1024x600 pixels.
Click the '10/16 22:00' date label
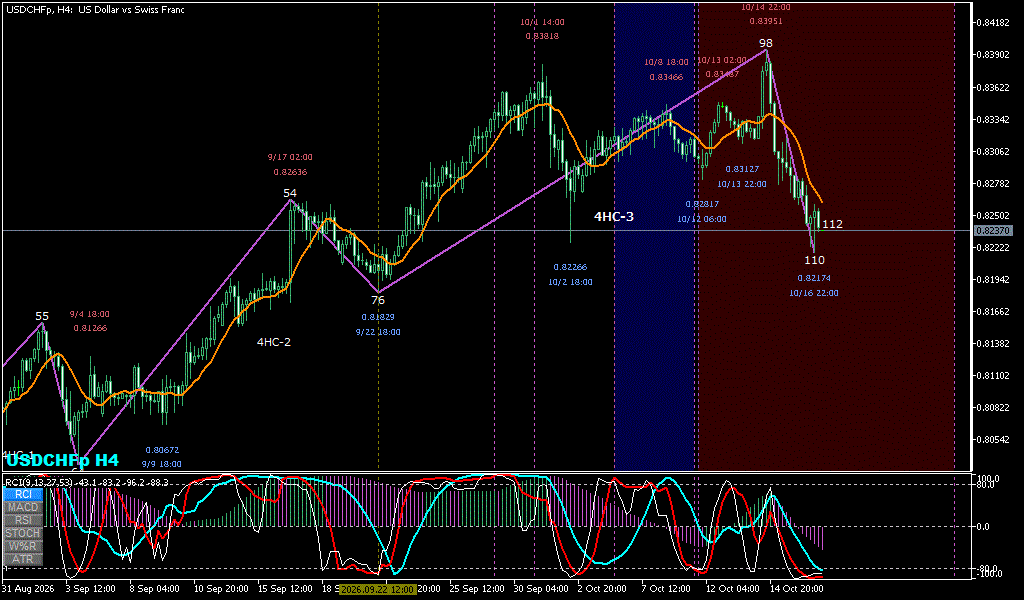(x=814, y=293)
